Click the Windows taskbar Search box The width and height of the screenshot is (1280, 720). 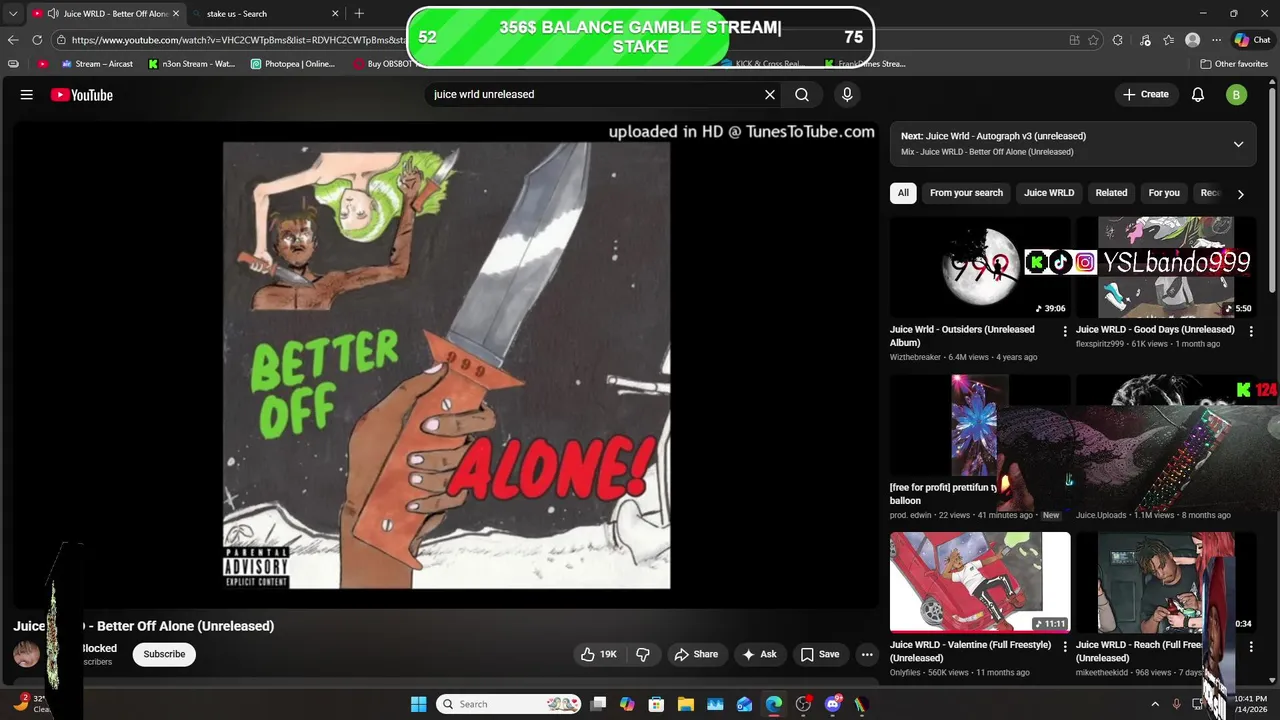[x=510, y=704]
